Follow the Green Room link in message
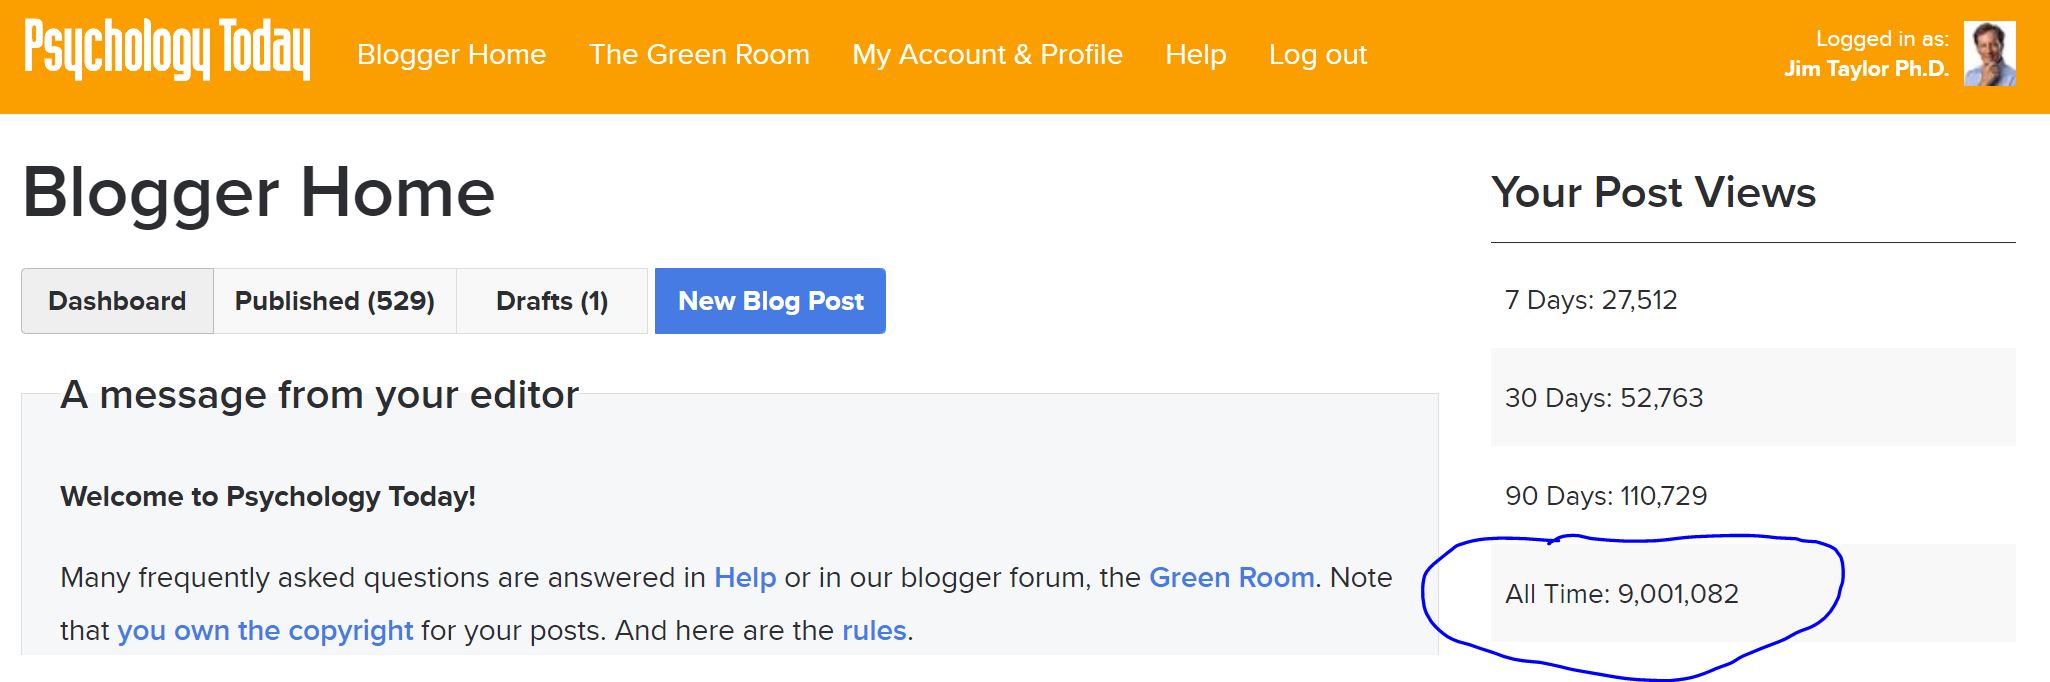Viewport: 2050px width, 682px height. 1231,577
